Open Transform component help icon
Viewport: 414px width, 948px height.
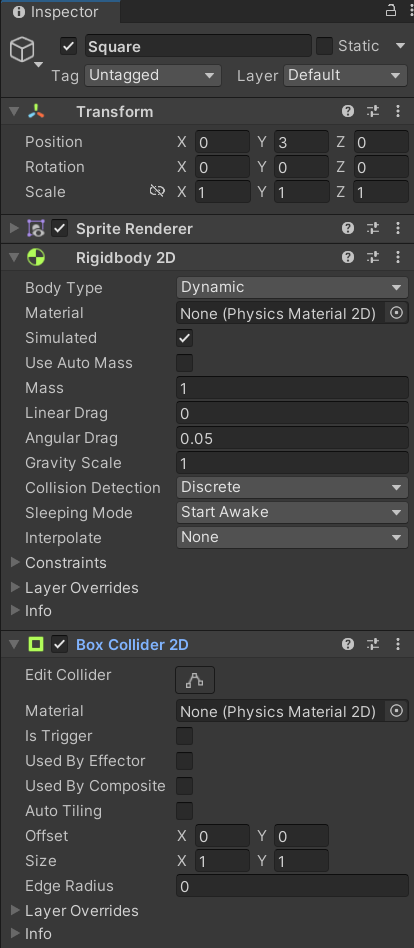point(348,111)
